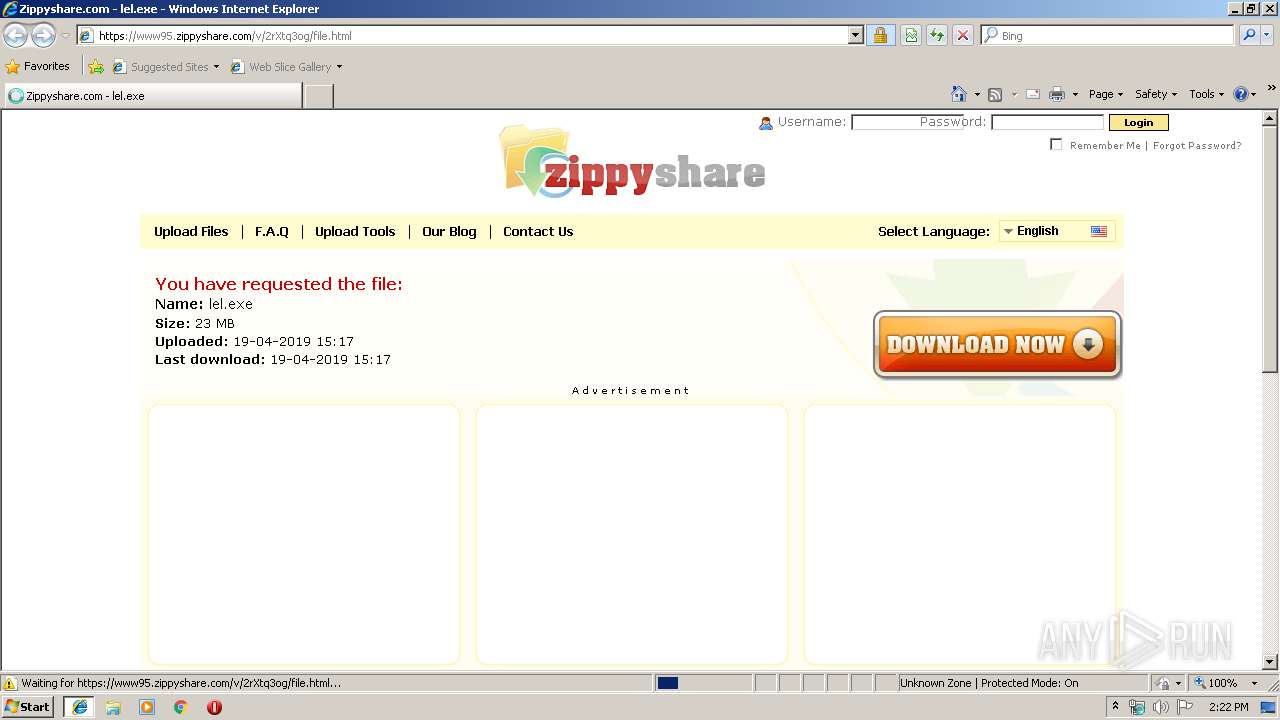Viewport: 1280px width, 720px height.
Task: Click the volume speaker tray icon
Action: click(x=1160, y=707)
